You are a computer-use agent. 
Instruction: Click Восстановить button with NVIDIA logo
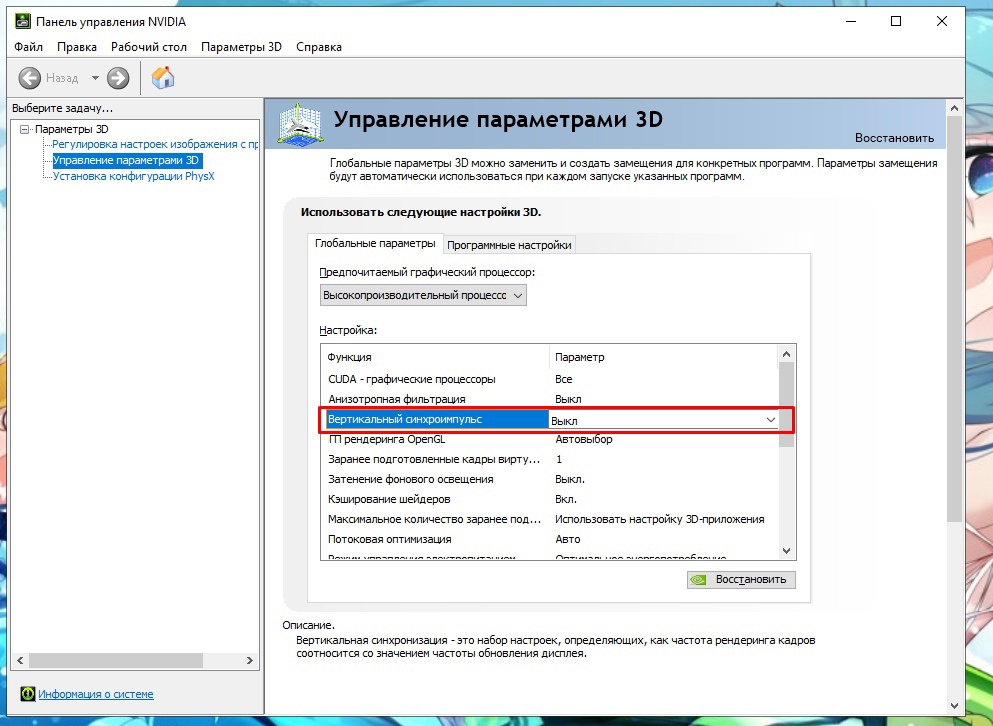pyautogui.click(x=741, y=579)
